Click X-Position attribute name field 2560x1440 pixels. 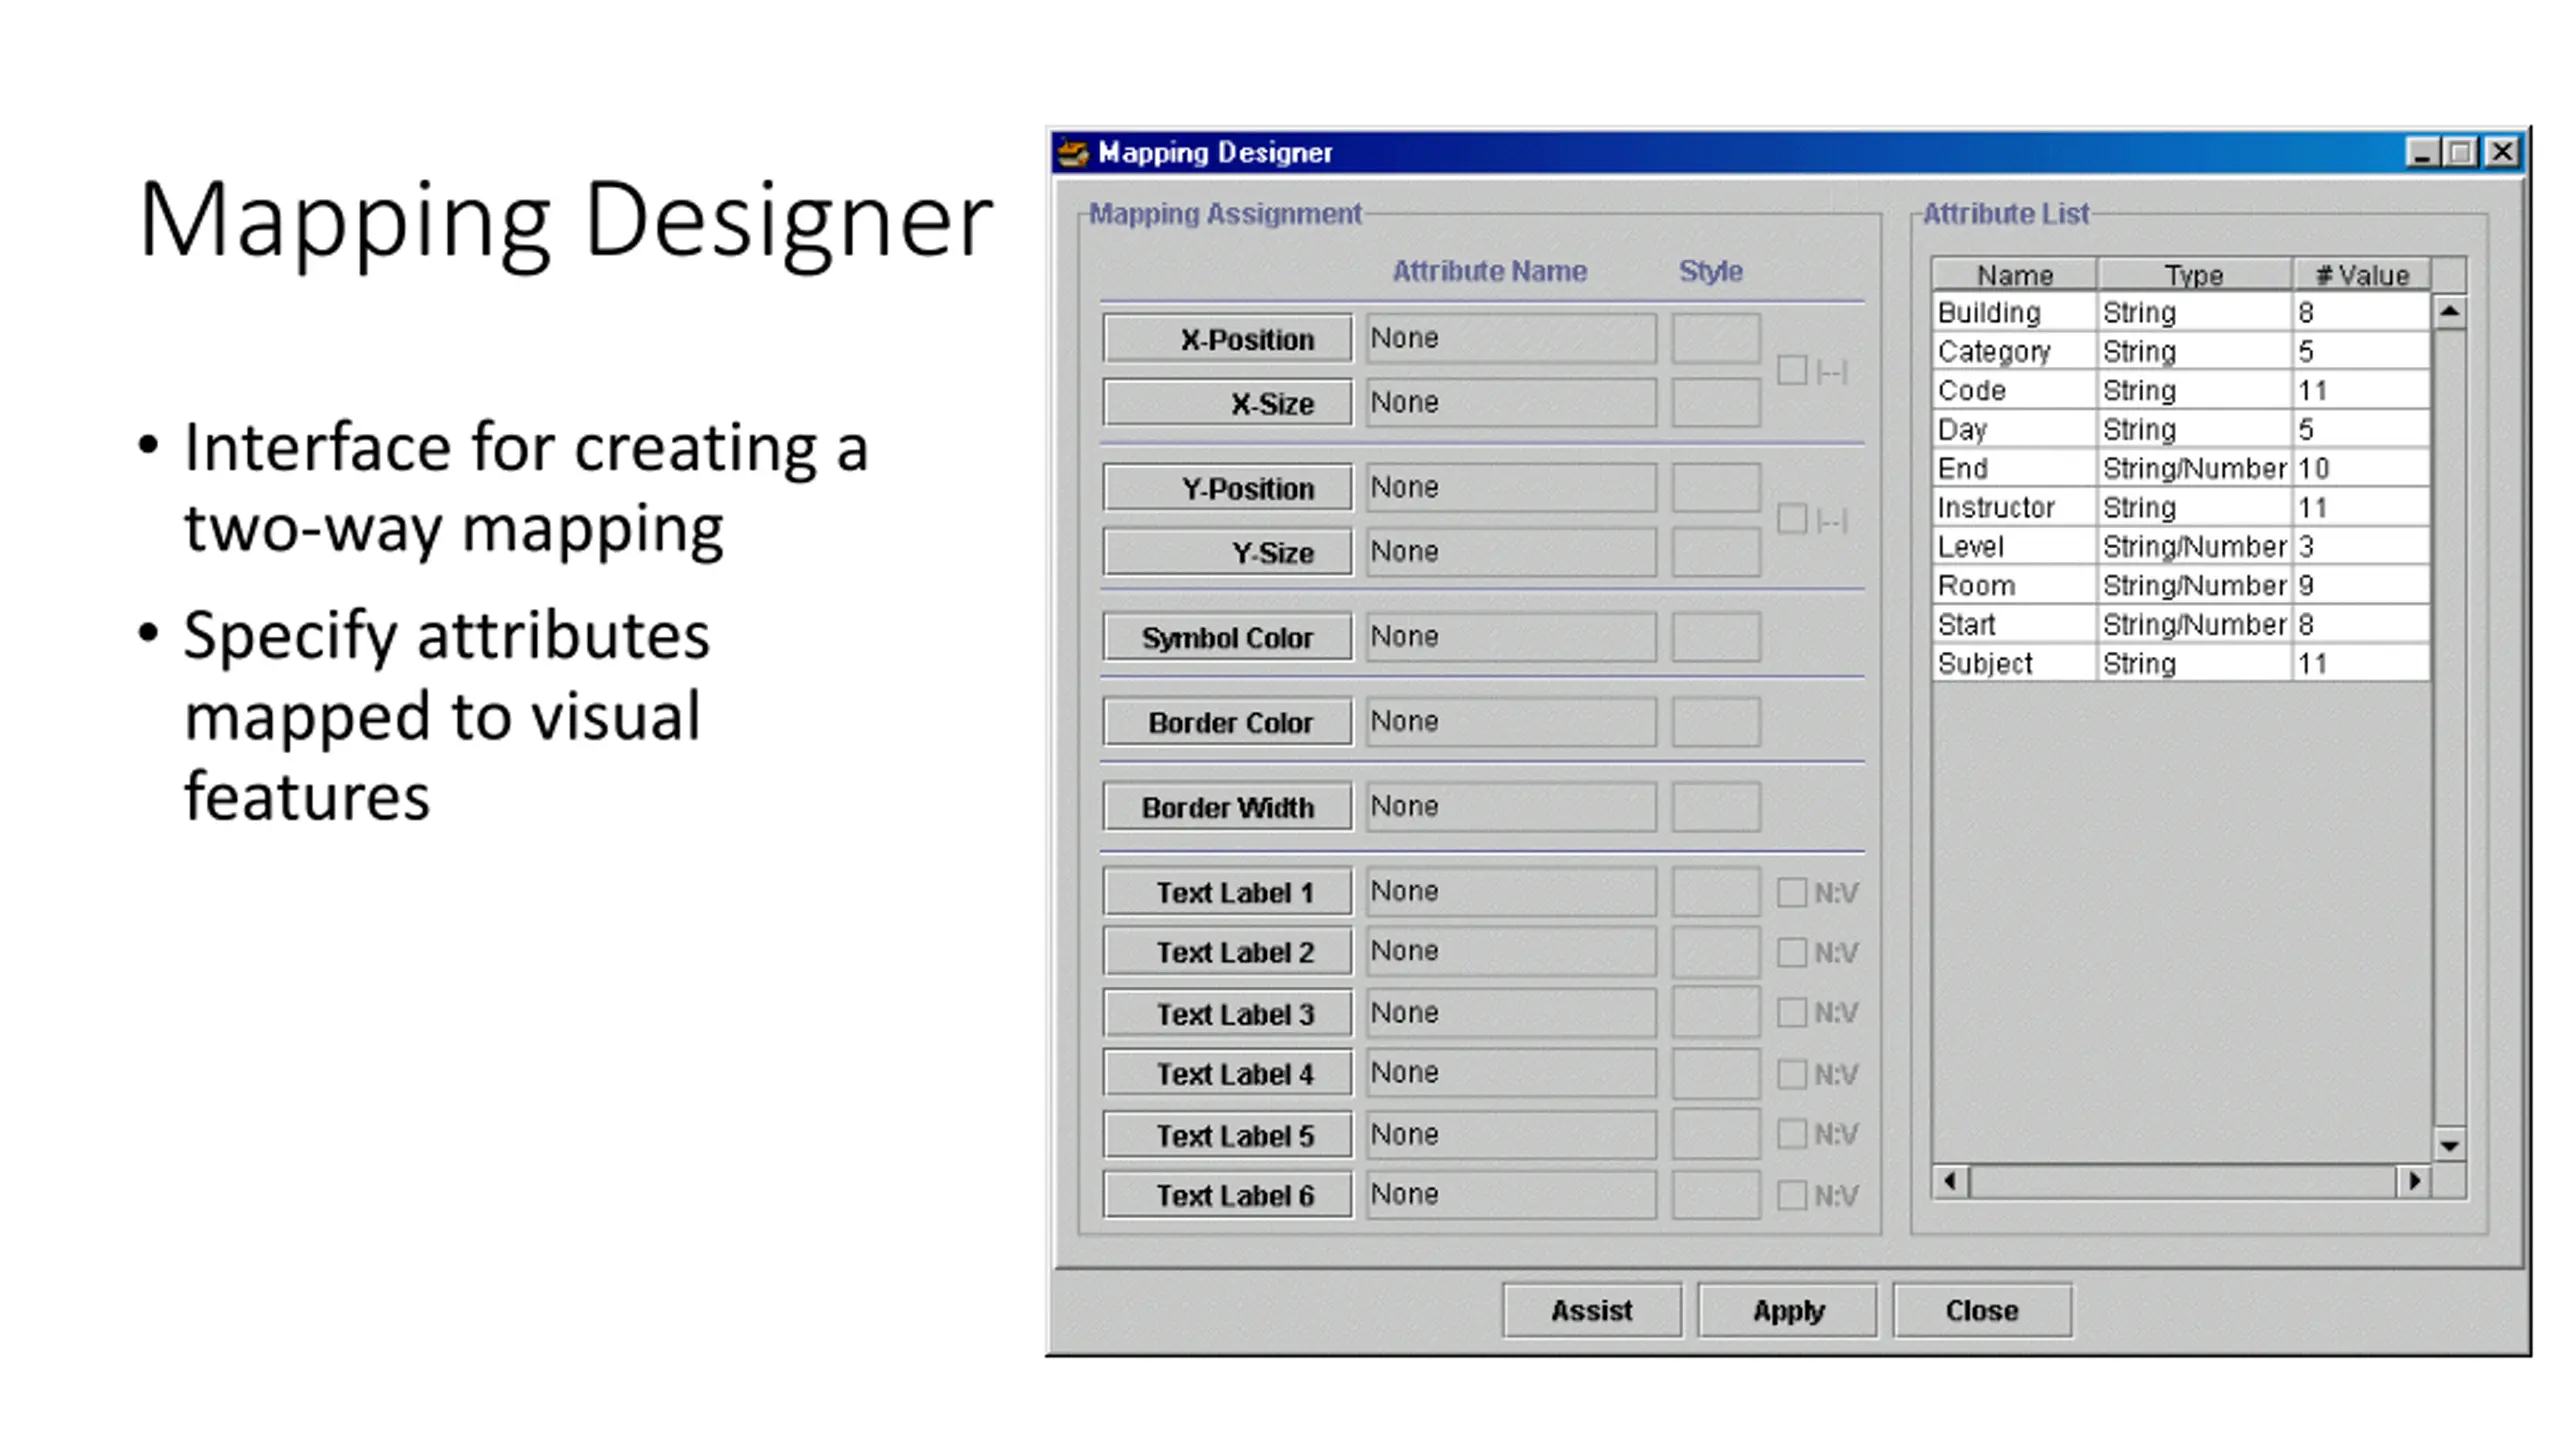[x=1511, y=338]
